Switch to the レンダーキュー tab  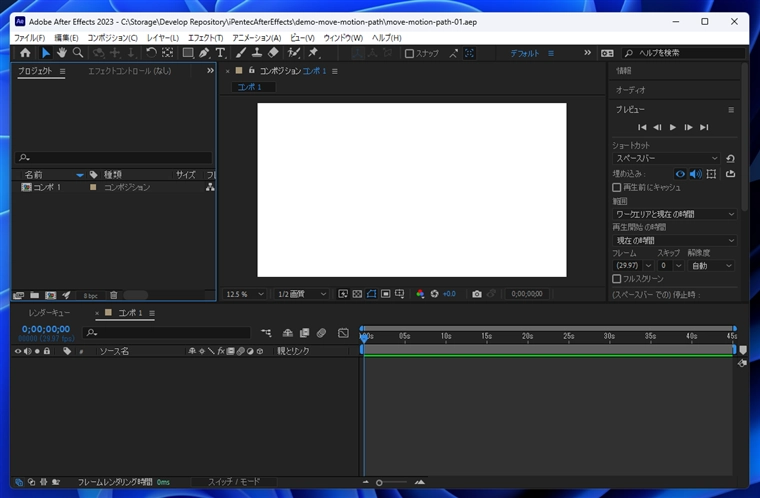coord(49,313)
